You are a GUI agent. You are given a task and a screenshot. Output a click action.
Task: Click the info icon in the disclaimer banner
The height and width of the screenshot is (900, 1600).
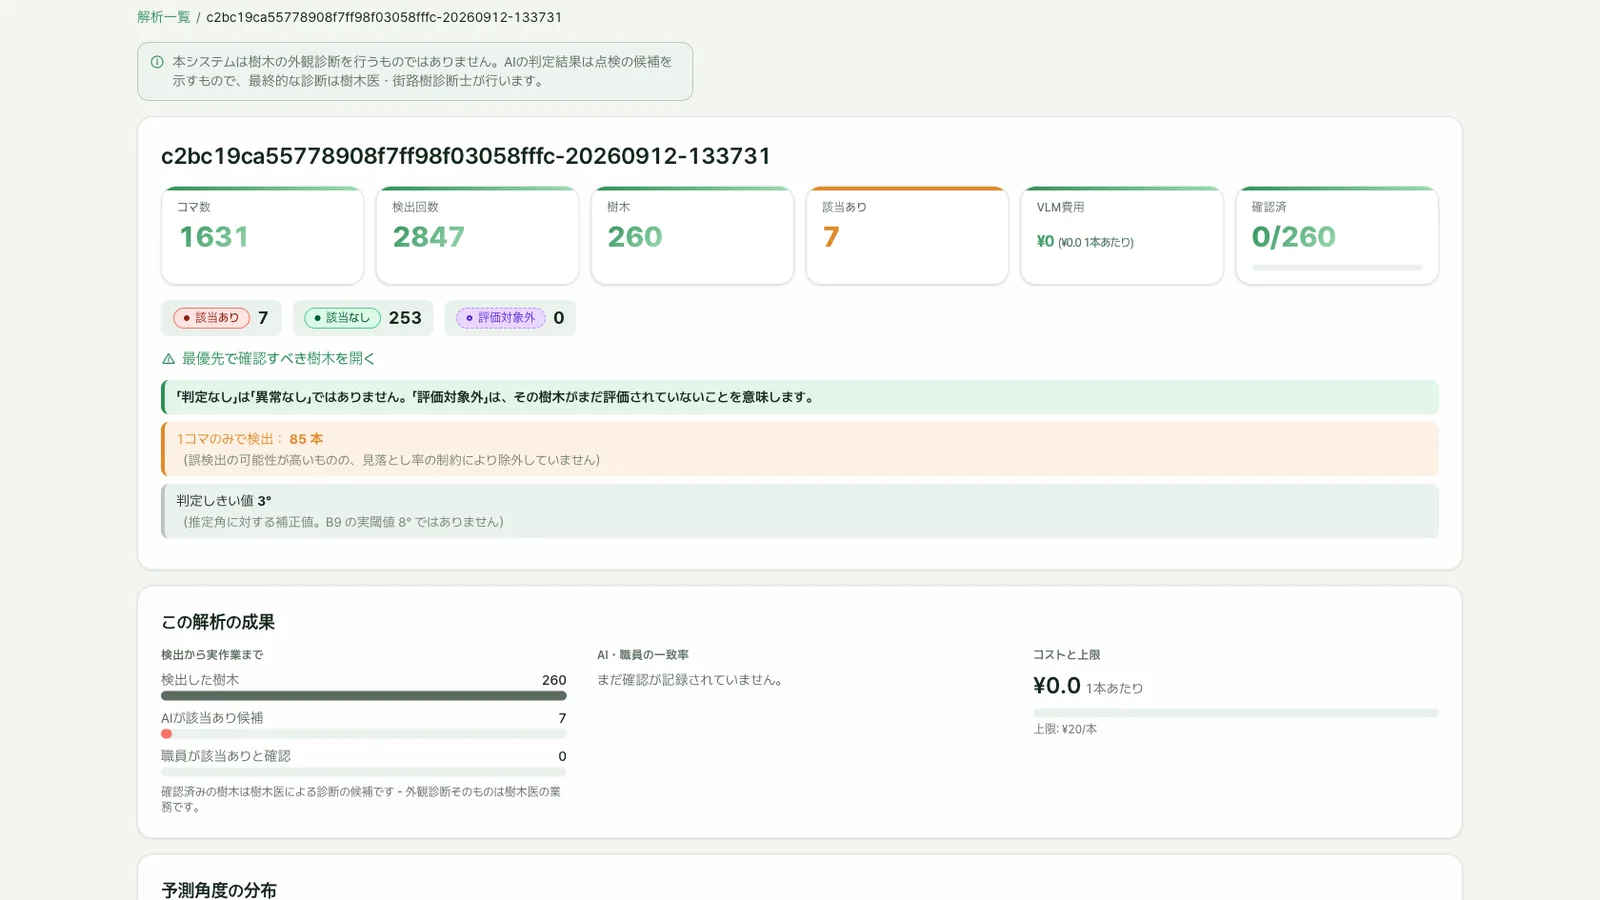(157, 62)
